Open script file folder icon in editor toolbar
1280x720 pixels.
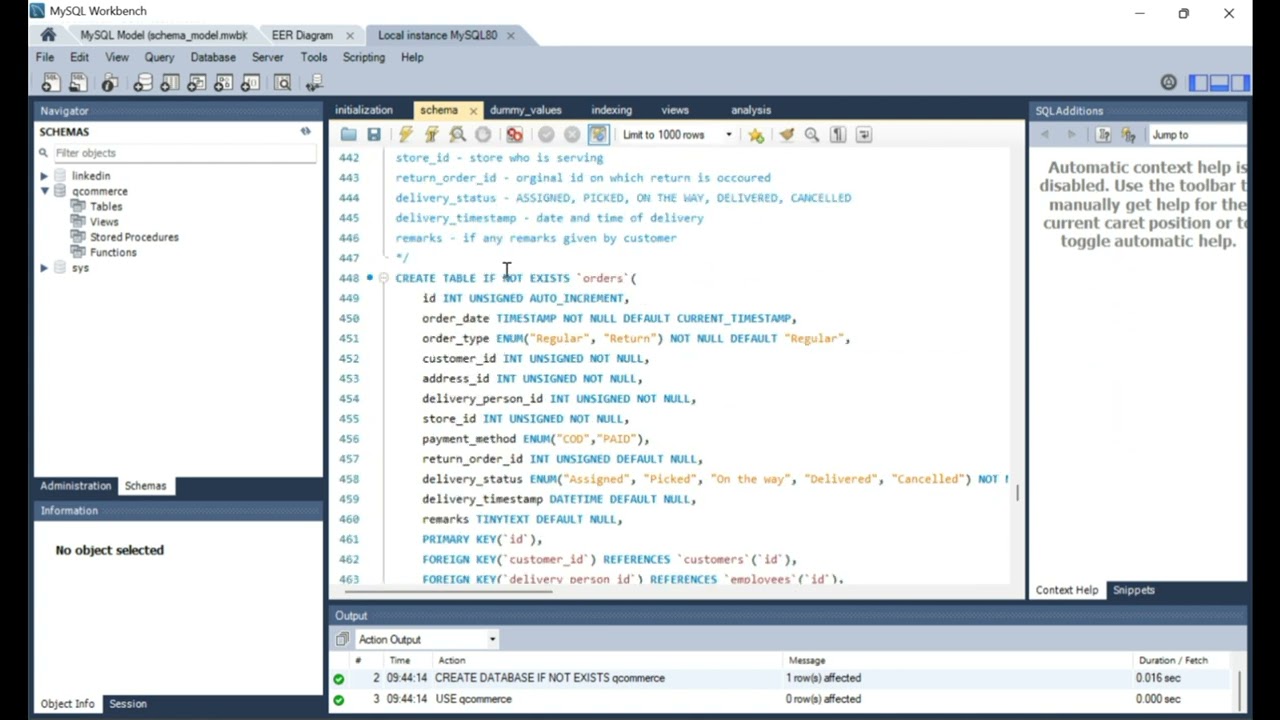(x=348, y=135)
